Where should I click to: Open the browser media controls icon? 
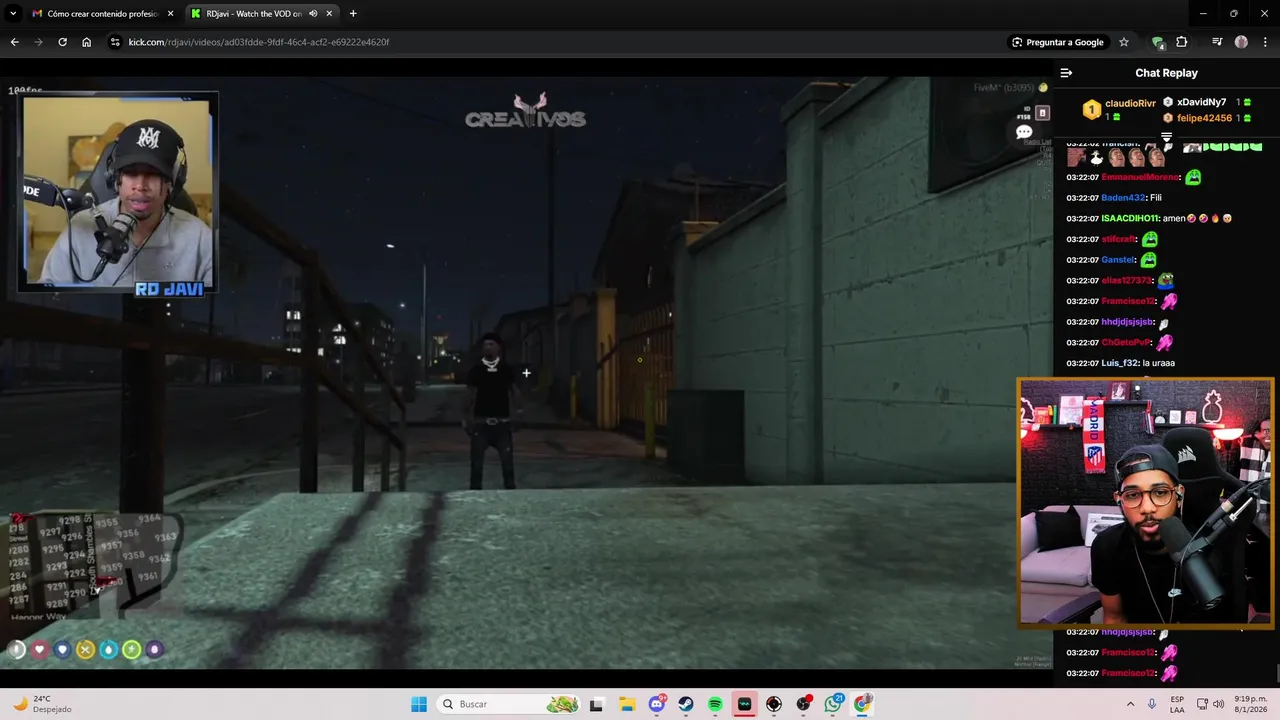tap(1217, 42)
